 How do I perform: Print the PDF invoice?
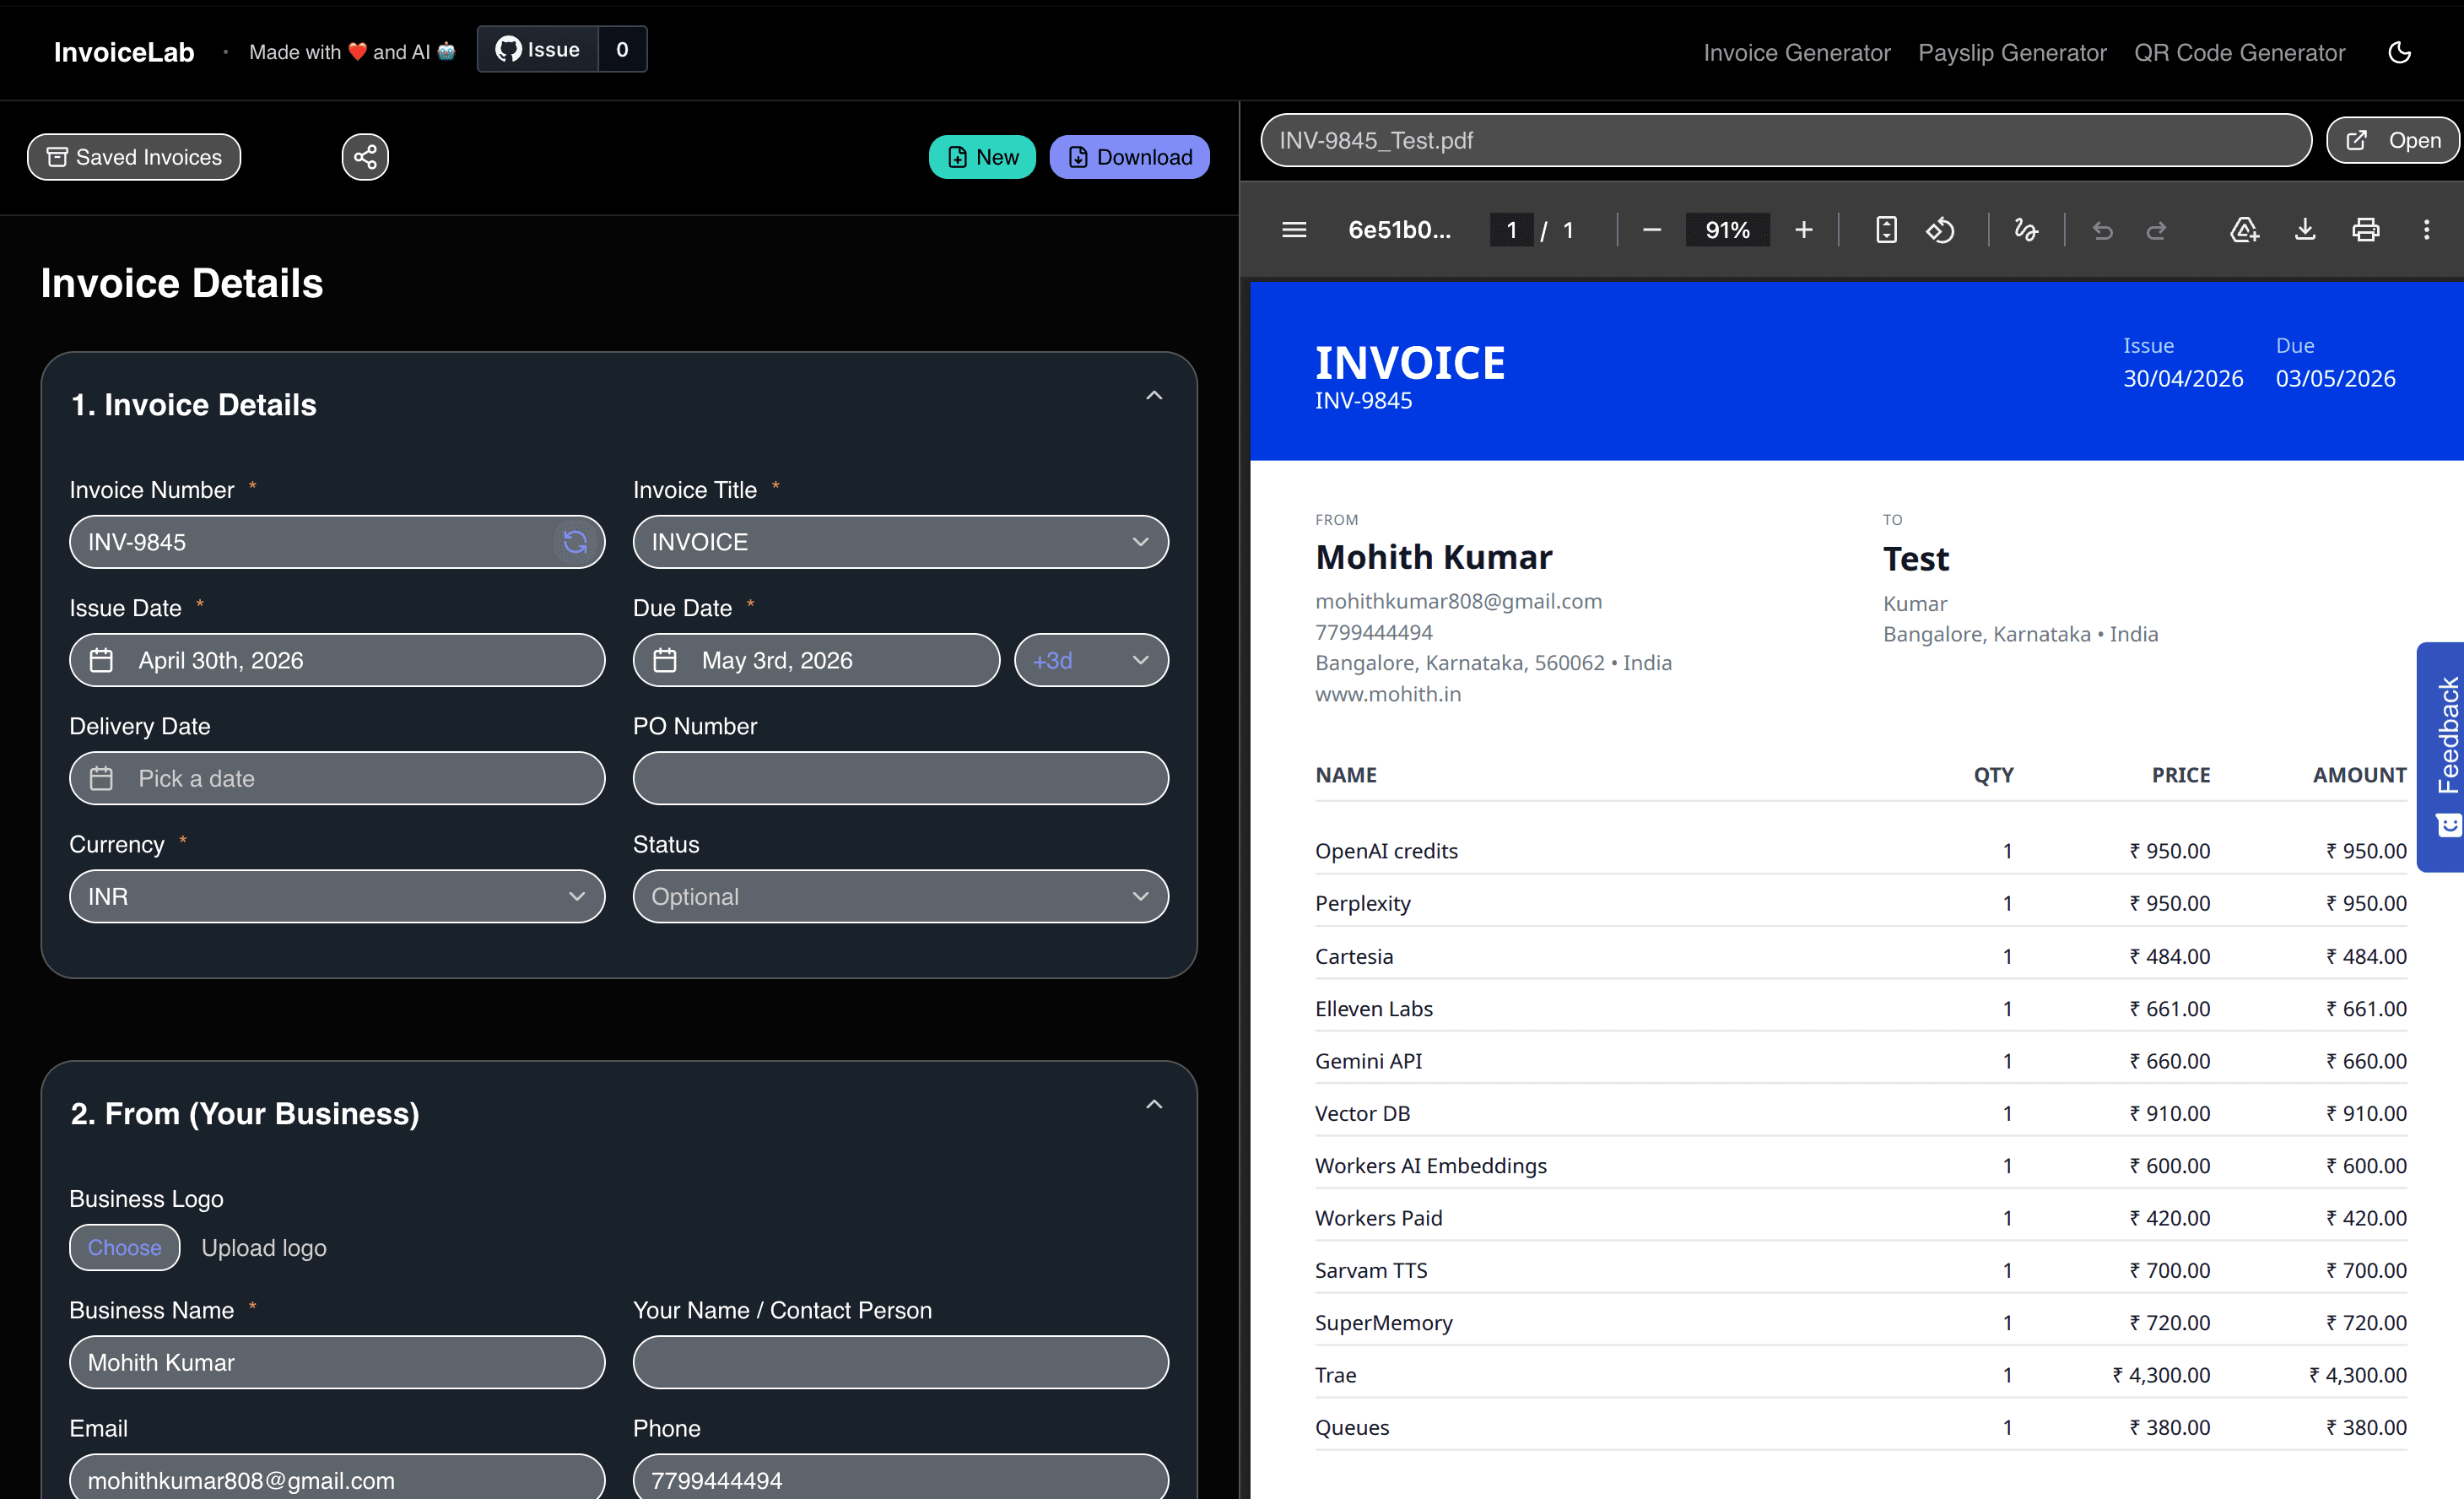click(2365, 230)
